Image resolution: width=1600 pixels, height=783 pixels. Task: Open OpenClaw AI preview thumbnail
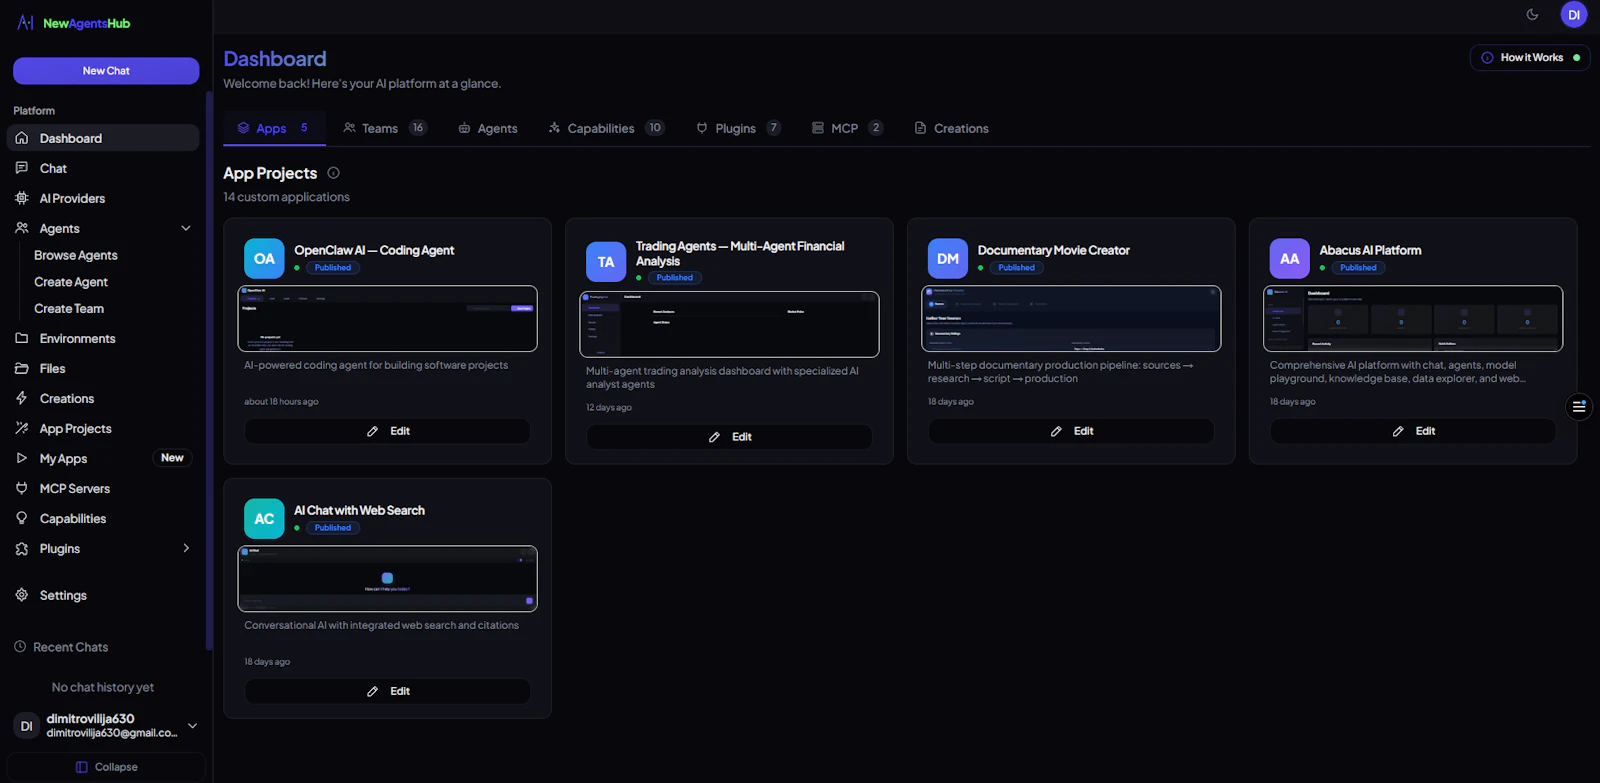(387, 319)
